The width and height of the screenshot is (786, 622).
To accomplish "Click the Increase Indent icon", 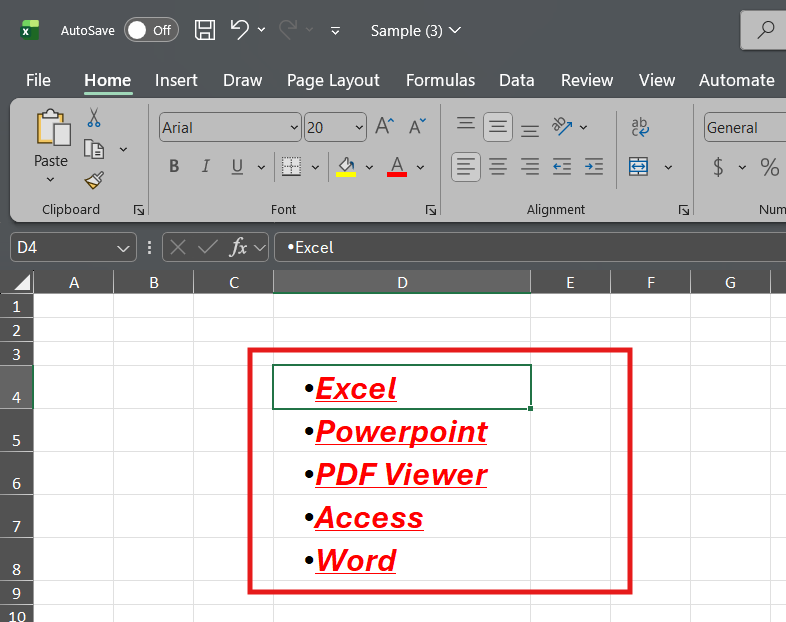I will coord(594,167).
